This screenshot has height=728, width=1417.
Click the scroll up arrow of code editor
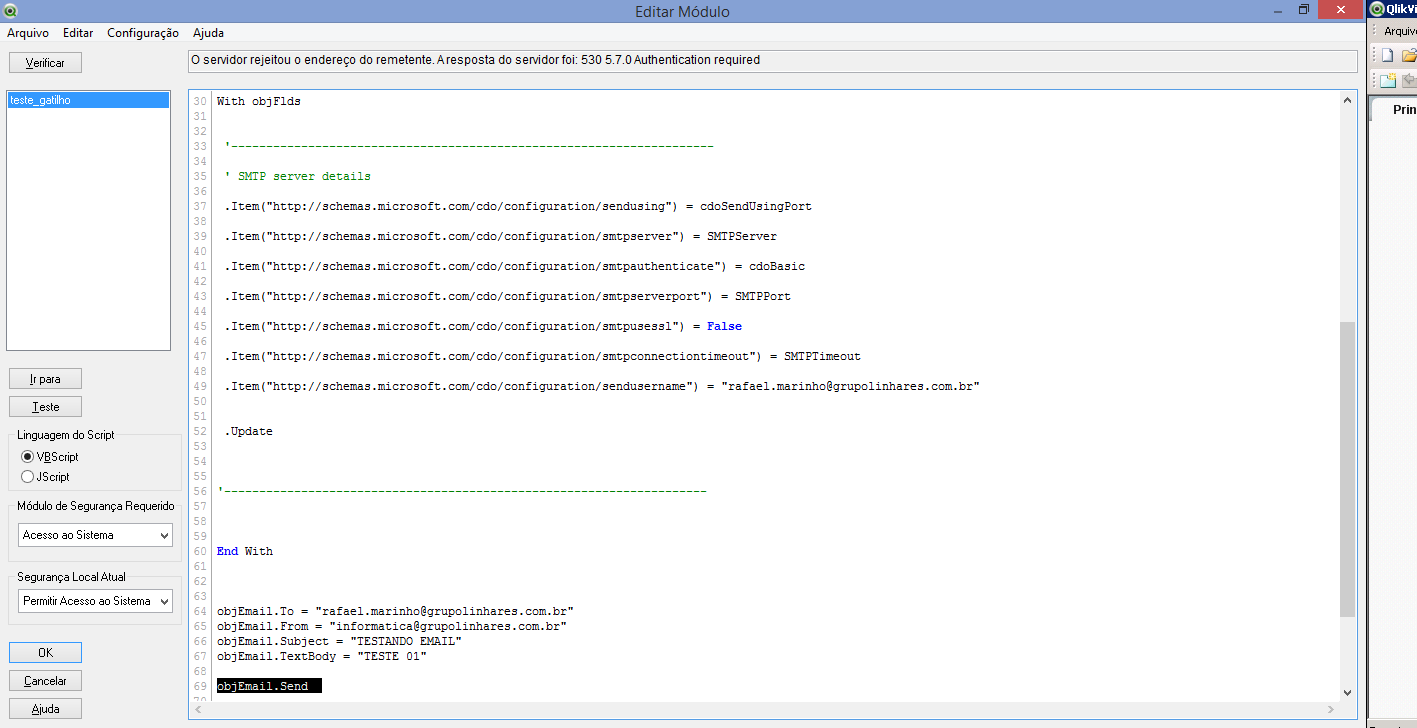click(1347, 100)
